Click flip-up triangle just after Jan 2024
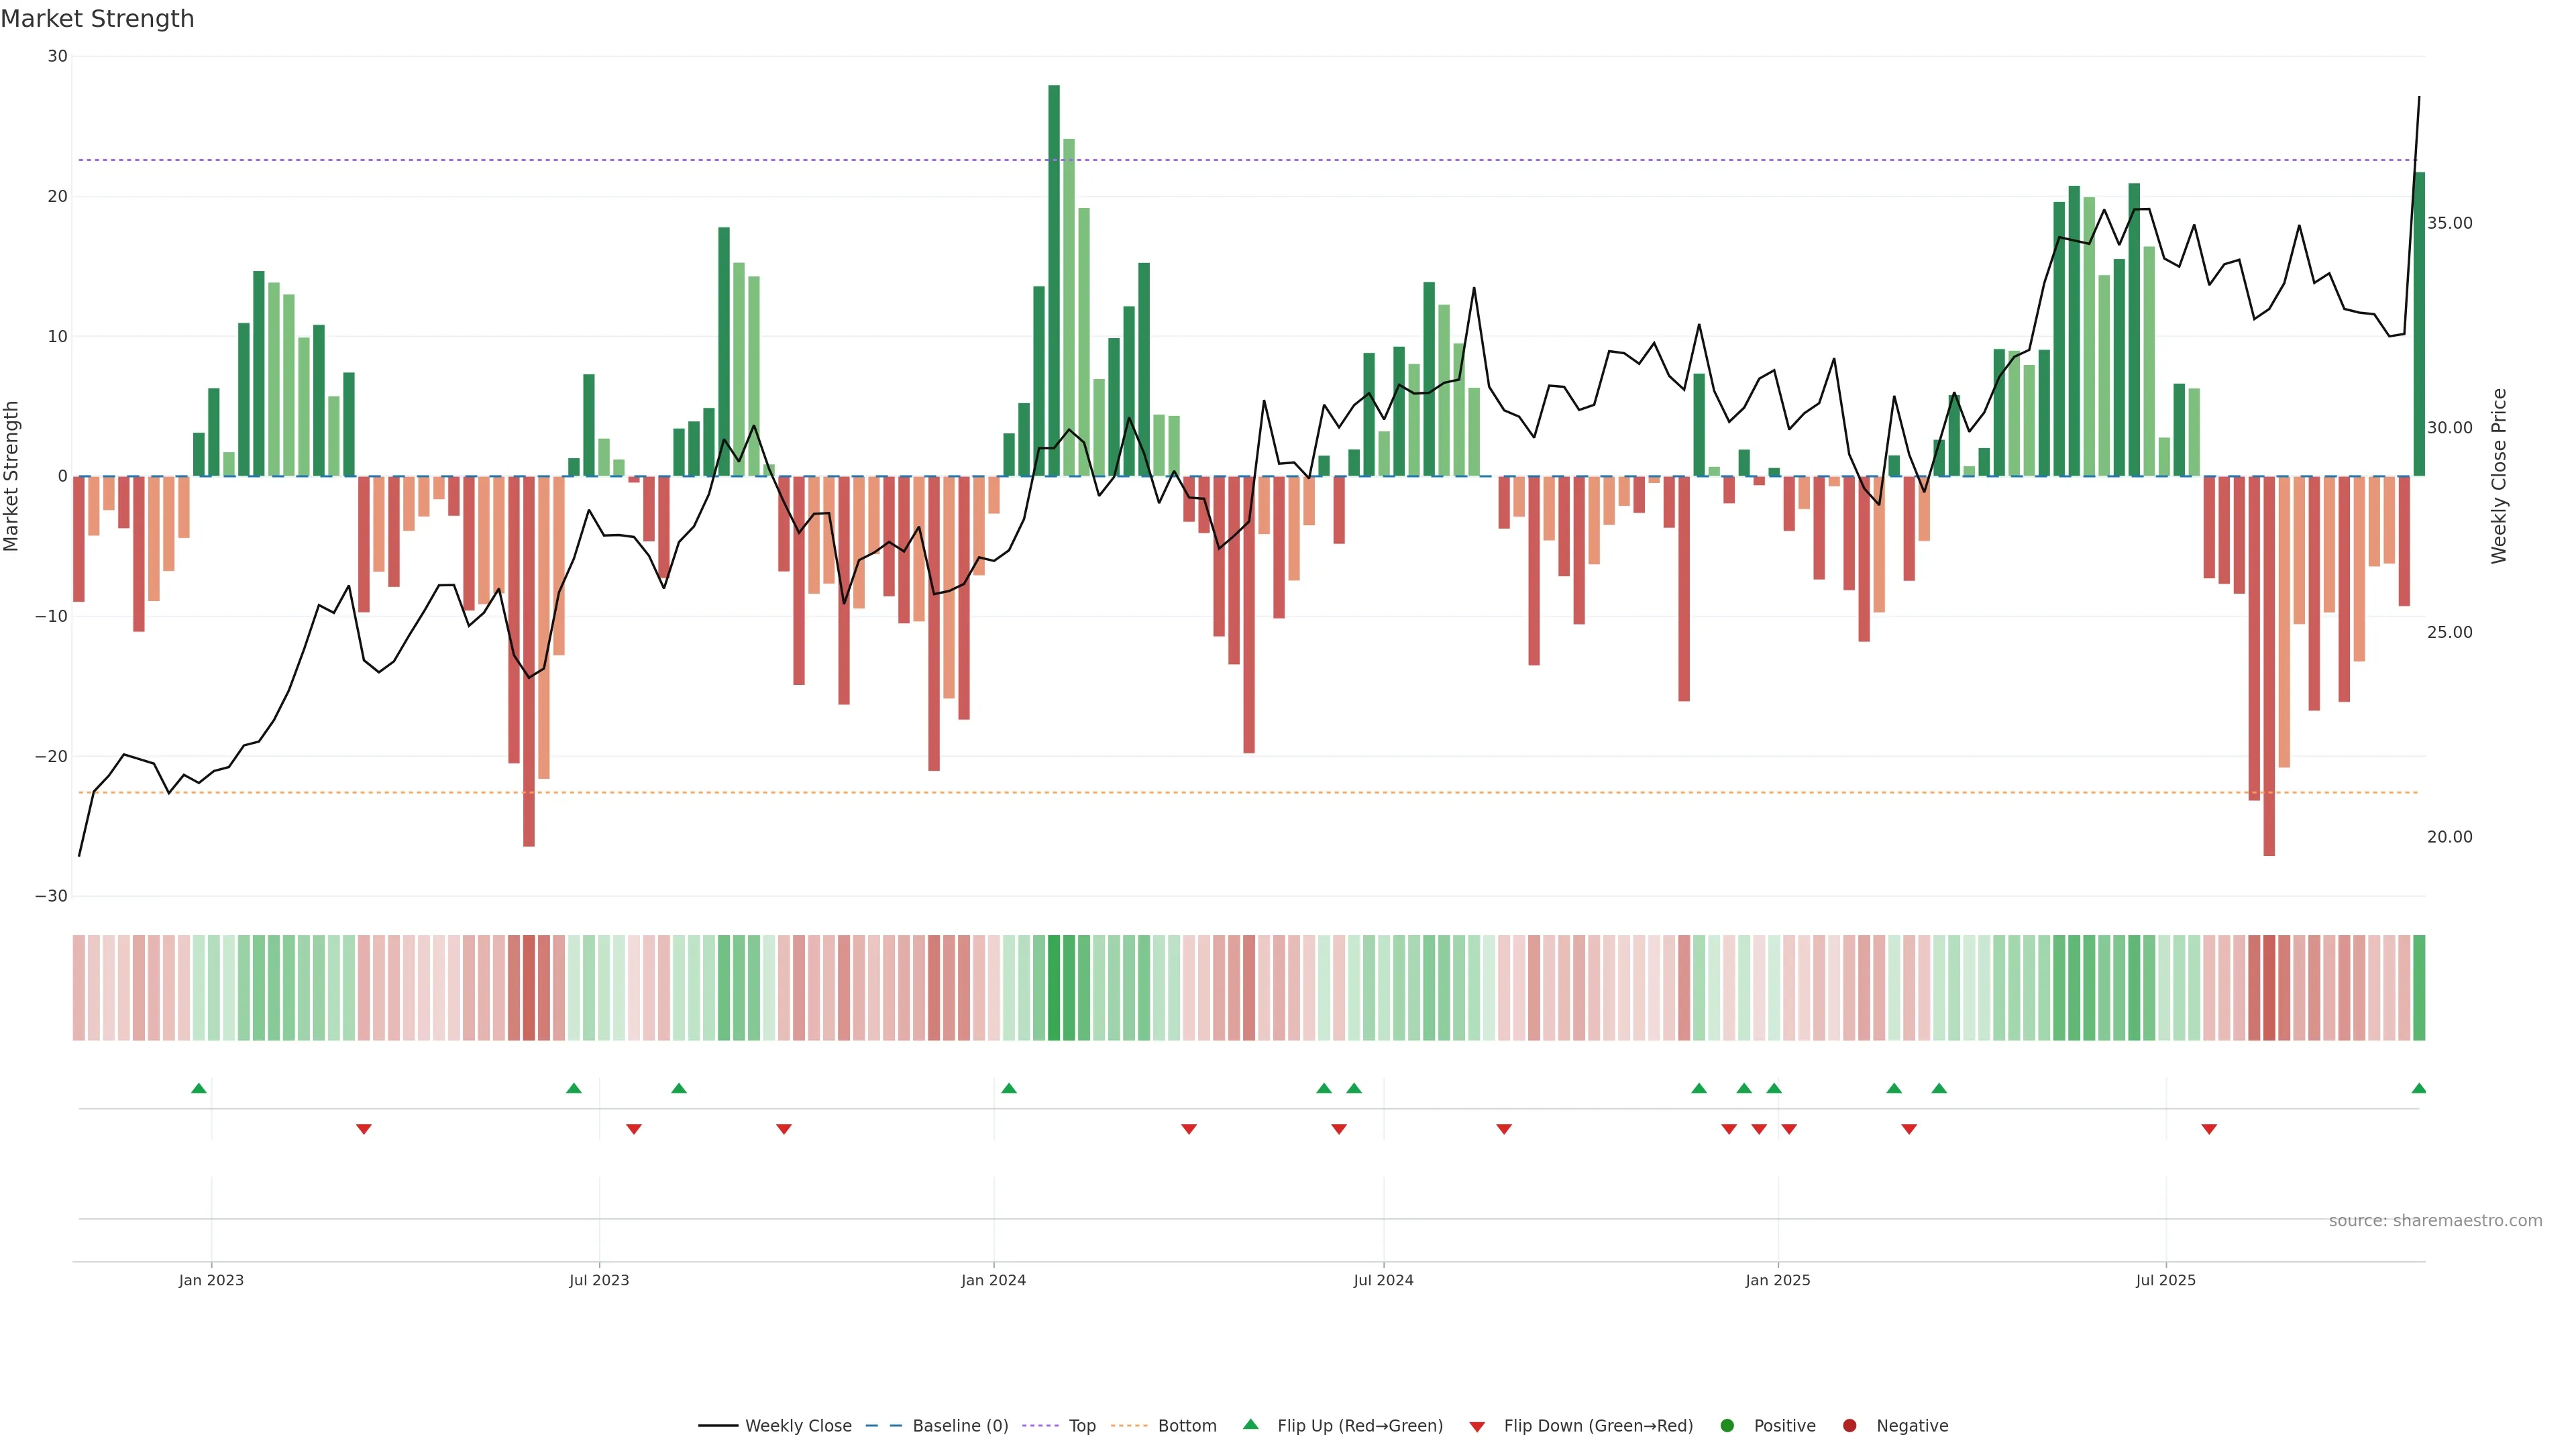 point(1009,1088)
